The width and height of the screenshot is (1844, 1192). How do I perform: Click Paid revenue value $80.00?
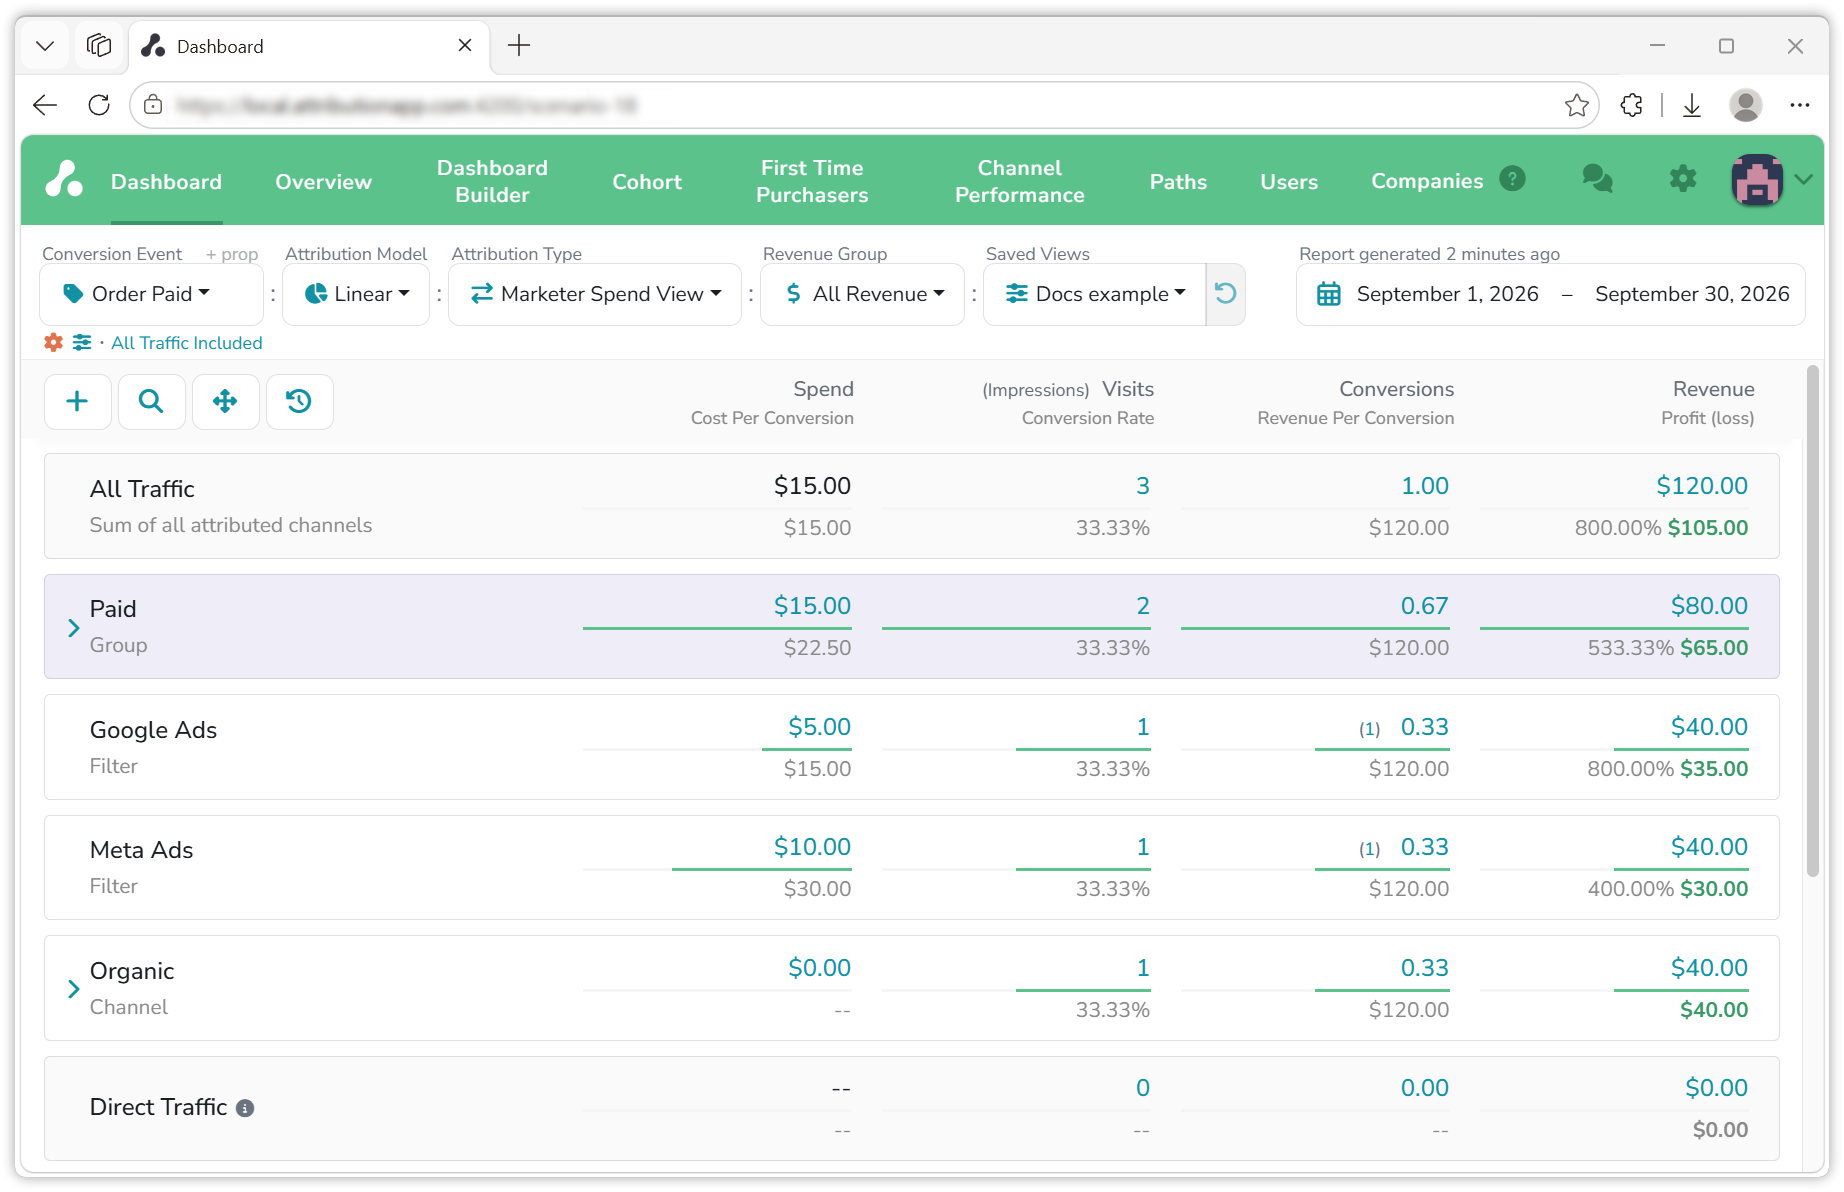(1709, 606)
